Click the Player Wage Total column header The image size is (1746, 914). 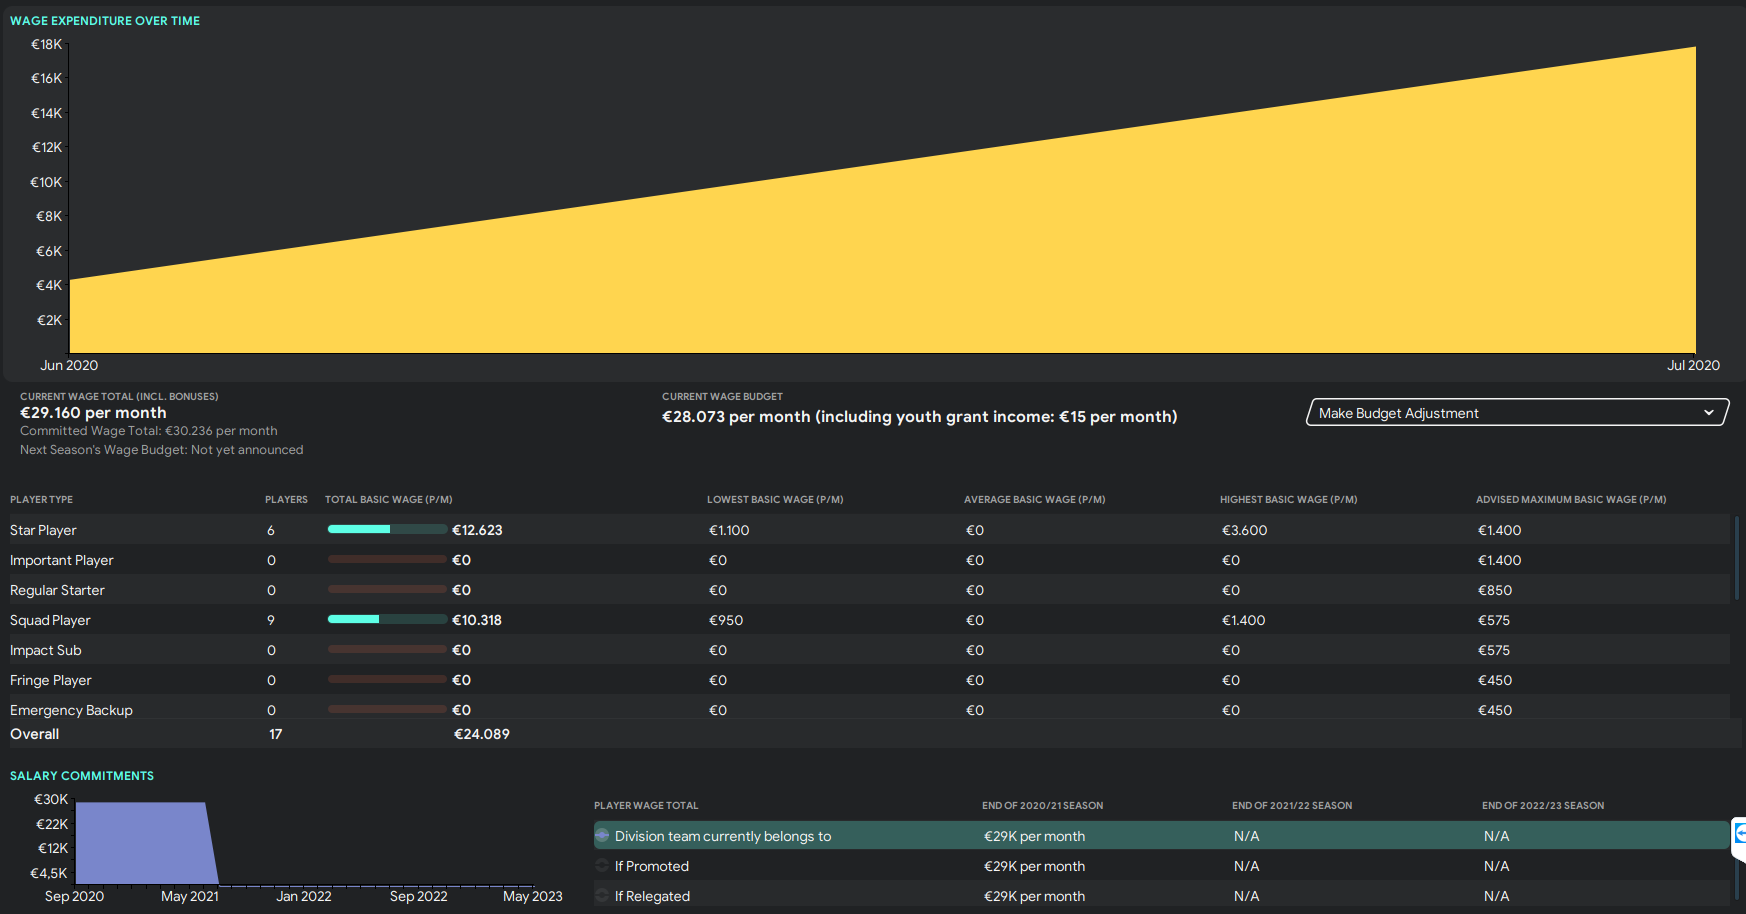(x=646, y=806)
